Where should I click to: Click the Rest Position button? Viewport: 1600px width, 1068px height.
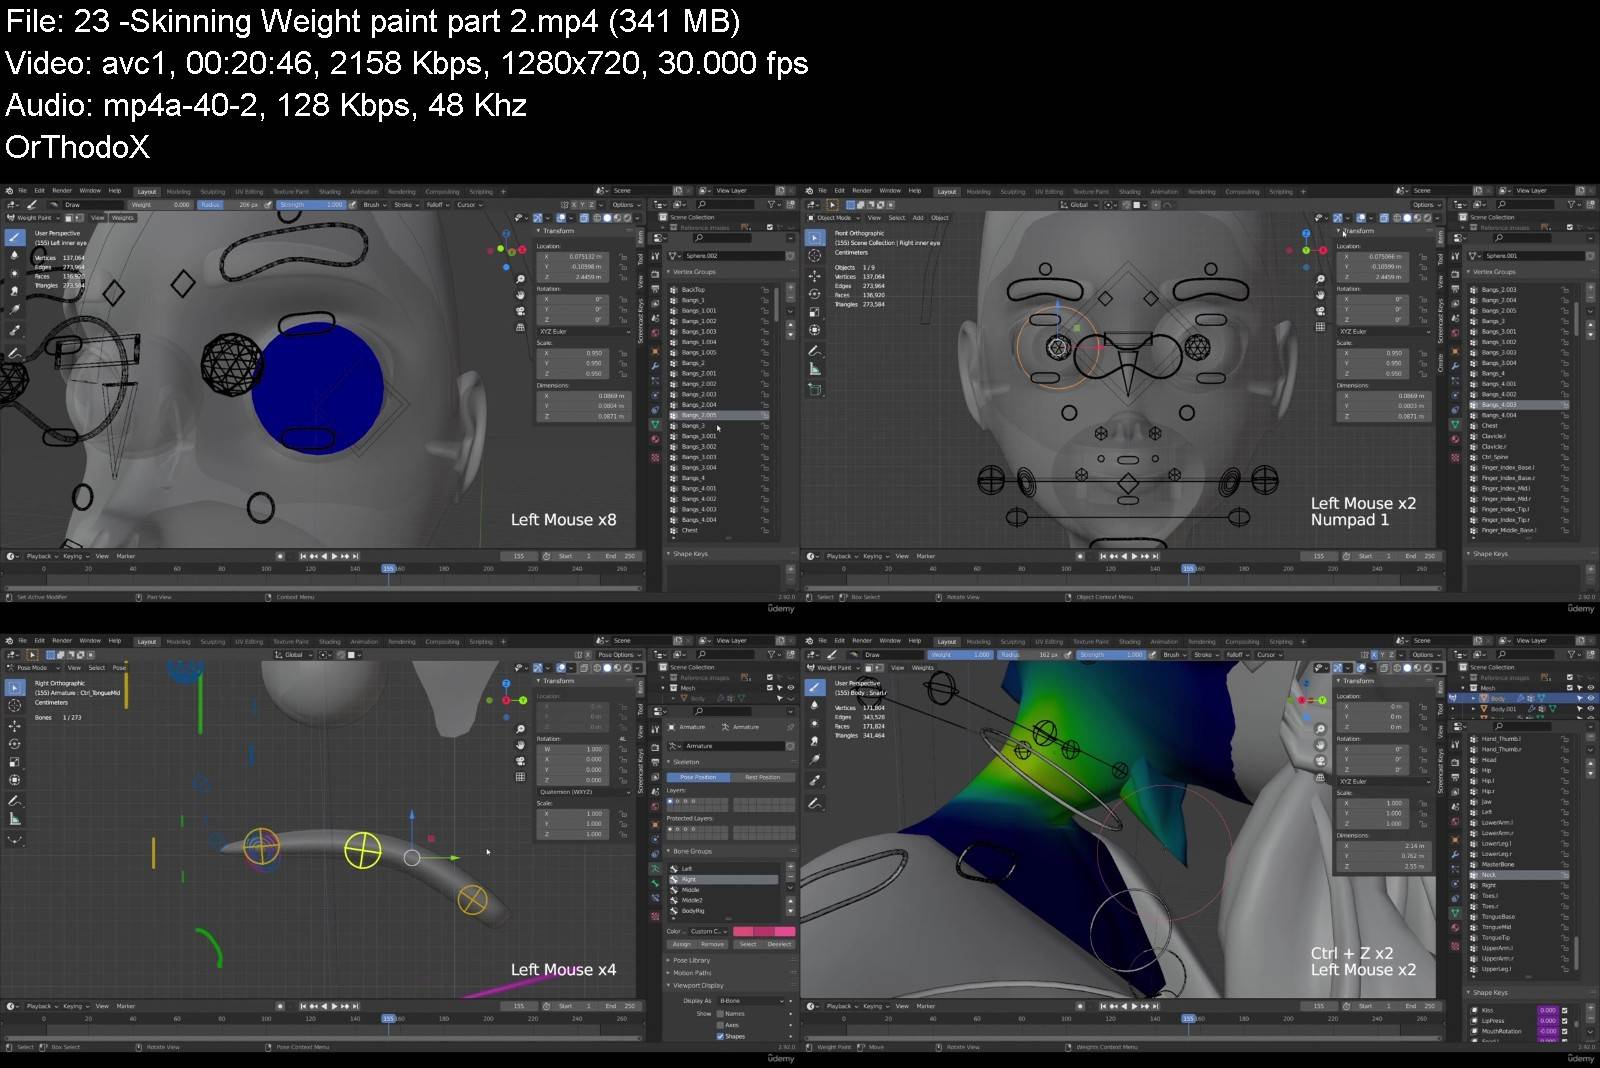click(762, 777)
